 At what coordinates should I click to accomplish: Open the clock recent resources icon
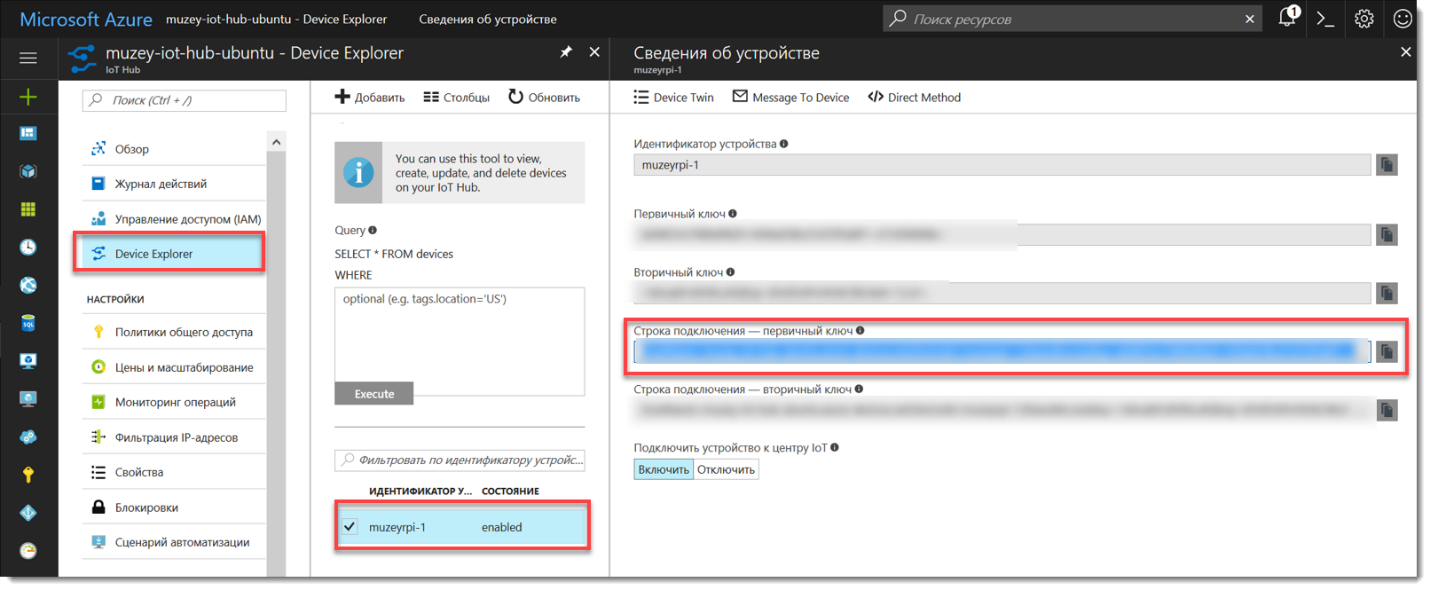[x=28, y=247]
